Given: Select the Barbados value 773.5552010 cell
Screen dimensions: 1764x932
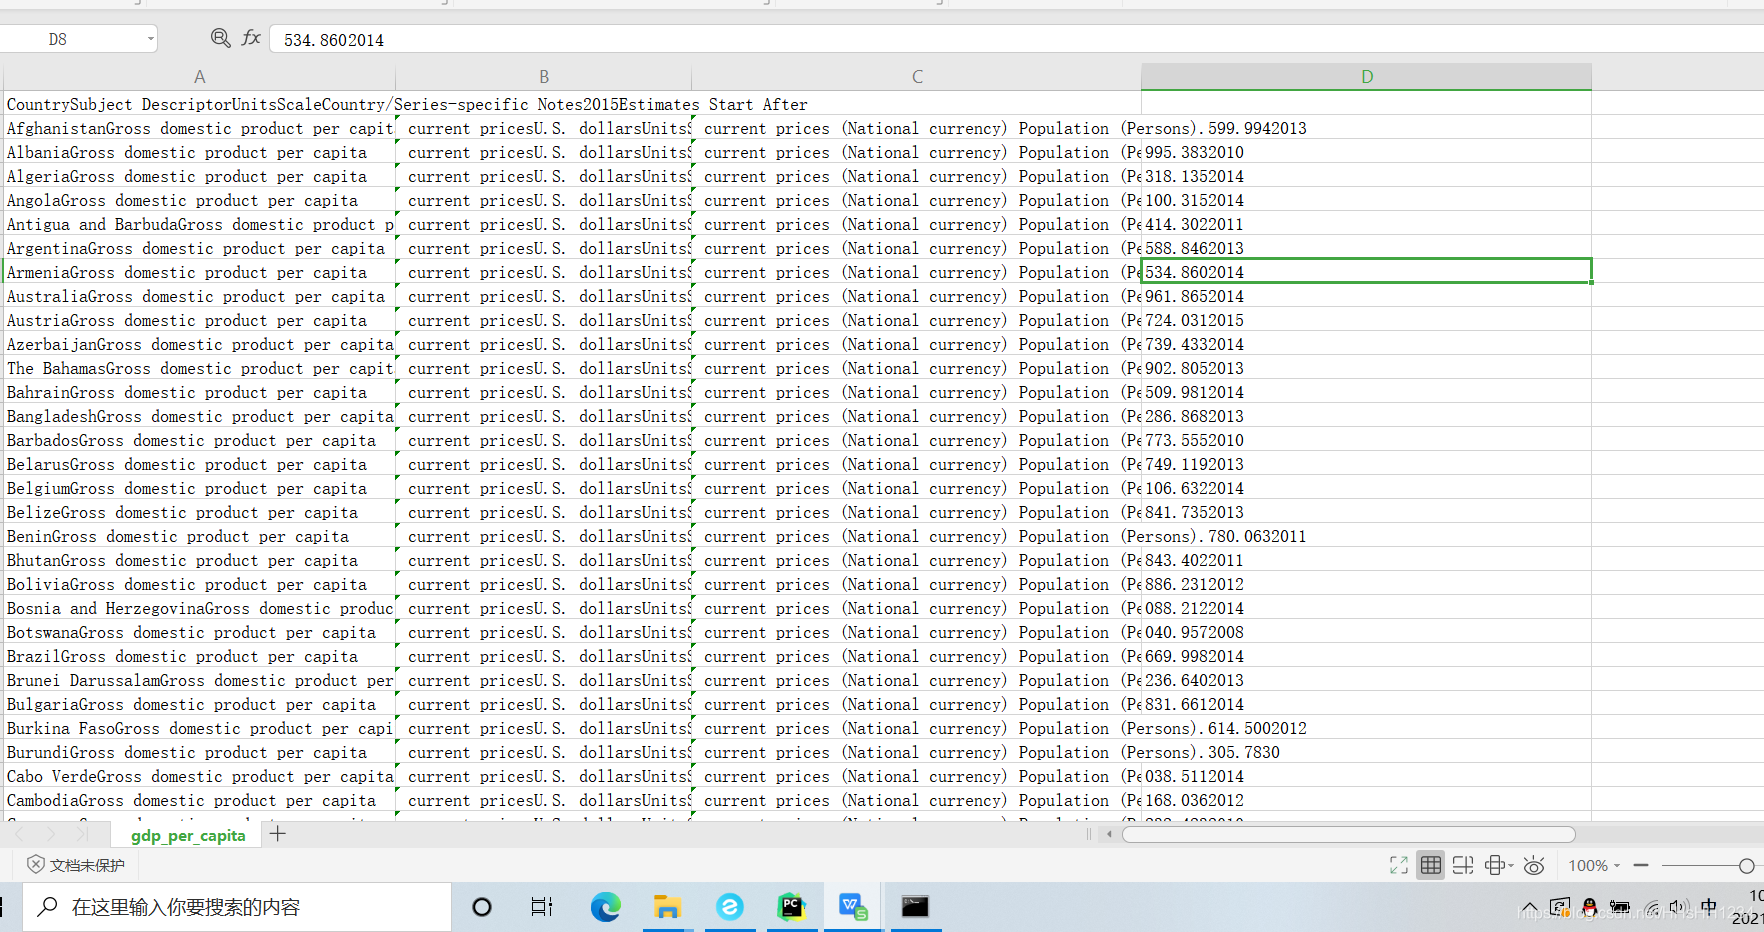Looking at the screenshot, I should pos(1366,440).
